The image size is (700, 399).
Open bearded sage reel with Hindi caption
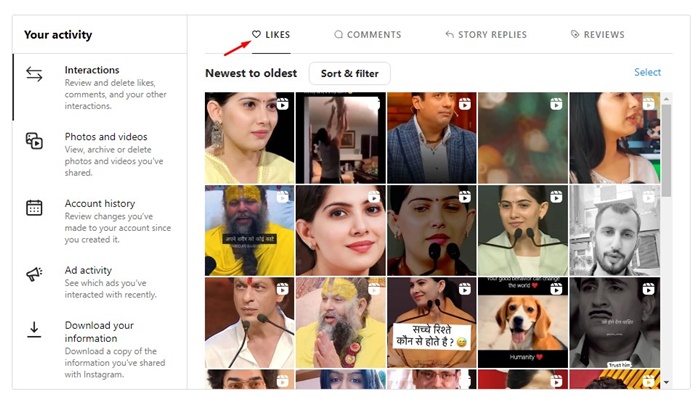[250, 230]
